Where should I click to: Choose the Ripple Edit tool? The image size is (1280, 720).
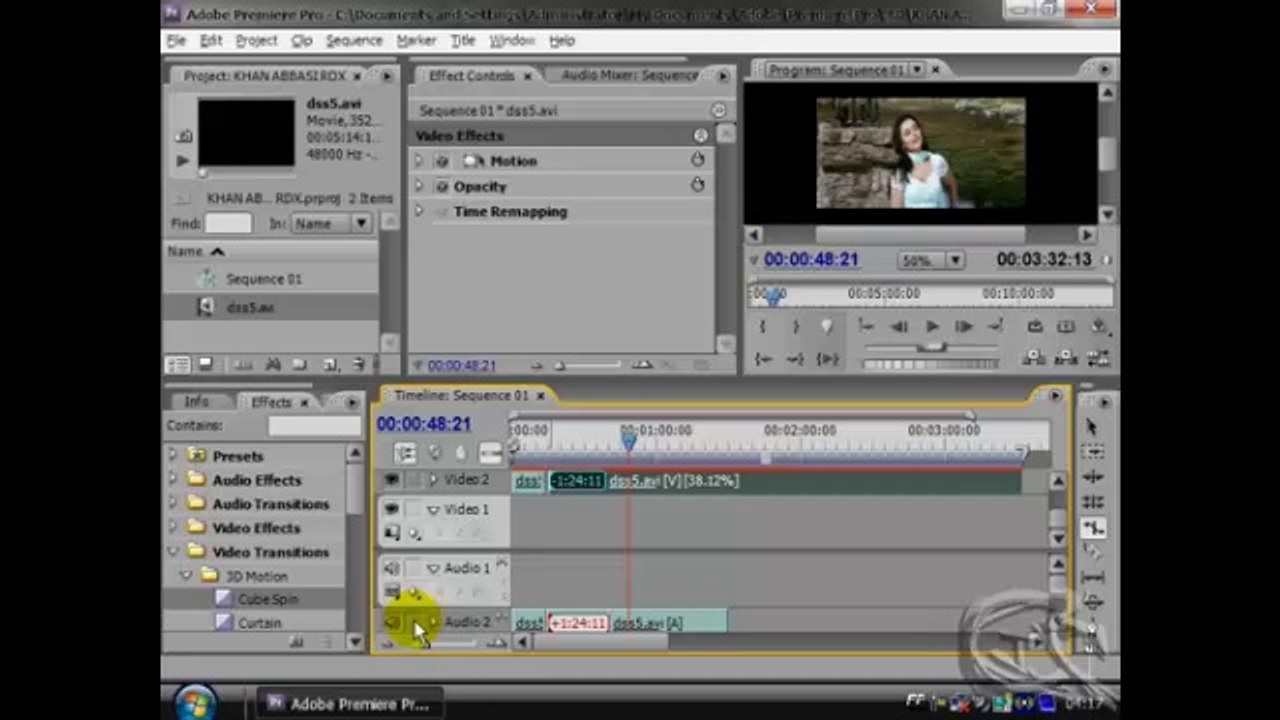tap(1092, 477)
